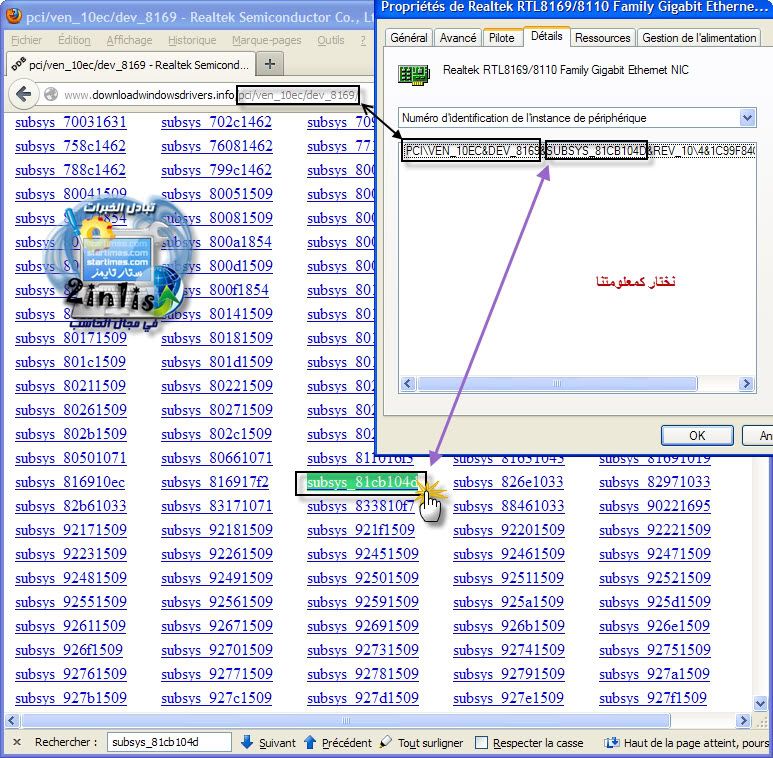Screen dimensions: 773x758
Task: Click browser page scroll down arrow
Action: tap(760, 703)
